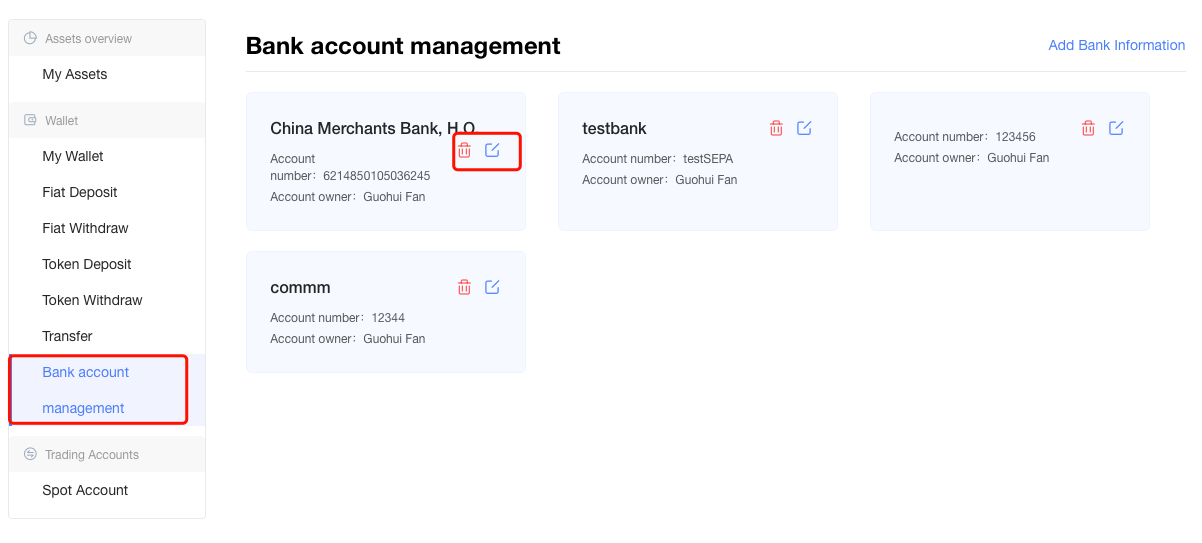Image resolution: width=1202 pixels, height=543 pixels.
Task: Click the Assets overview pie icon
Action: [30, 38]
